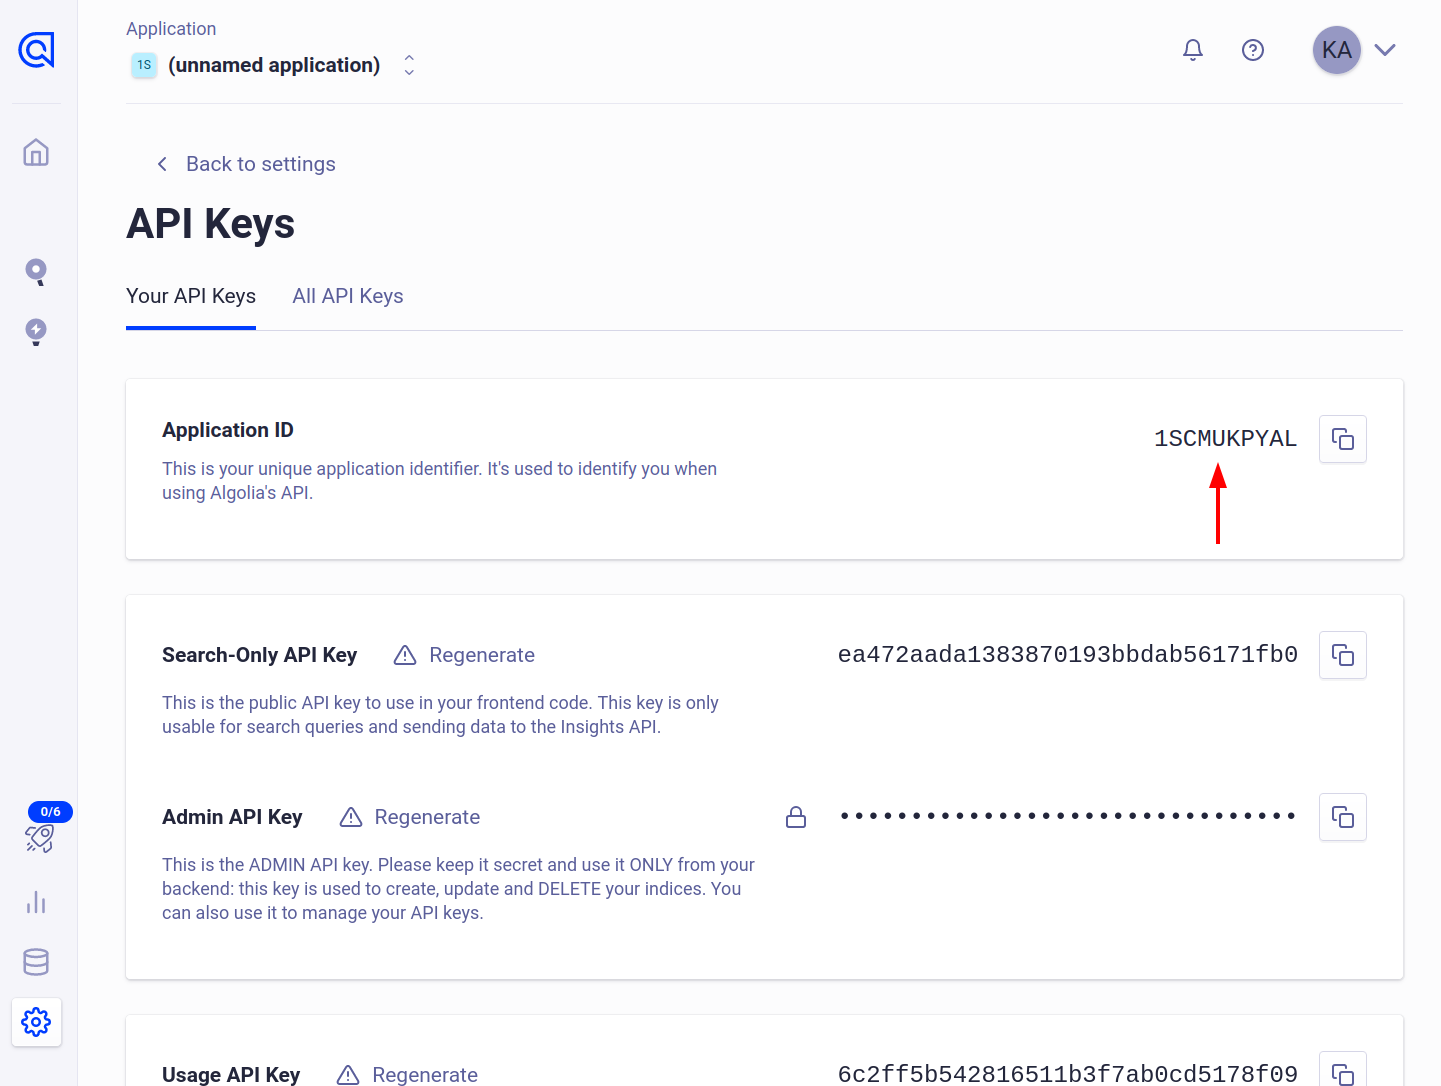The height and width of the screenshot is (1086, 1441).
Task: Open the Search product icon in sidebar
Action: [36, 272]
